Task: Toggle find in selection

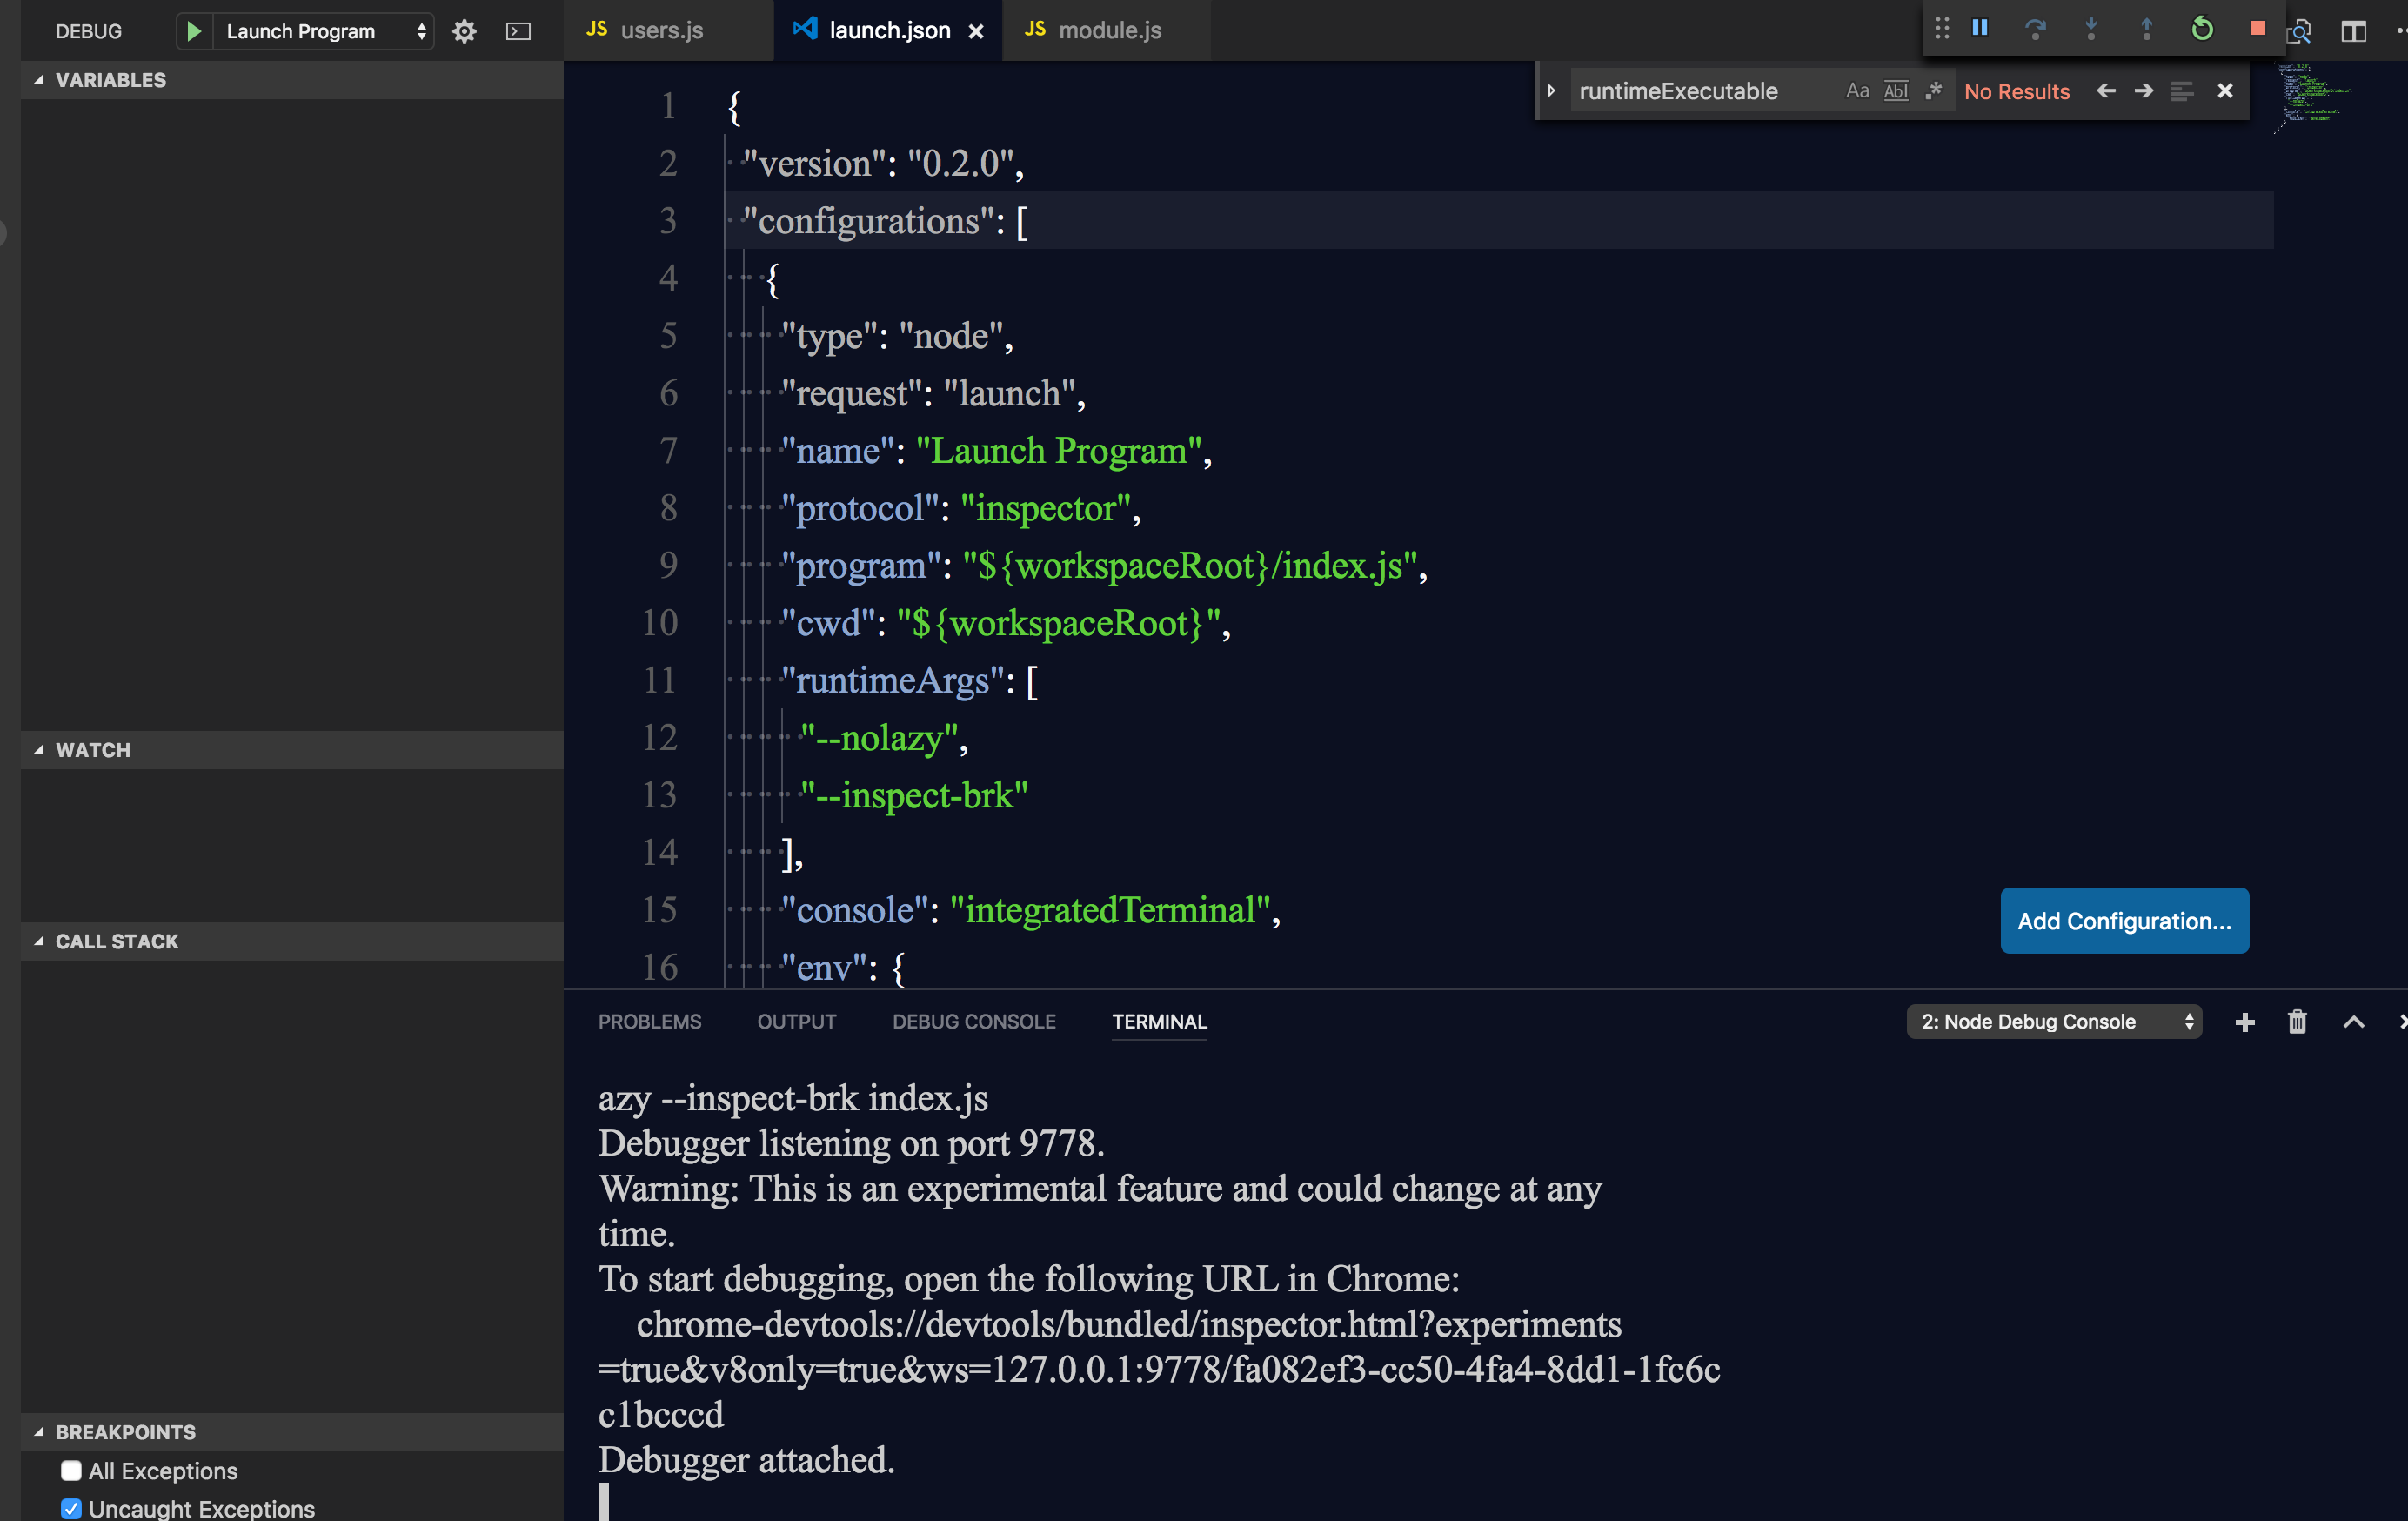Action: pos(2182,91)
